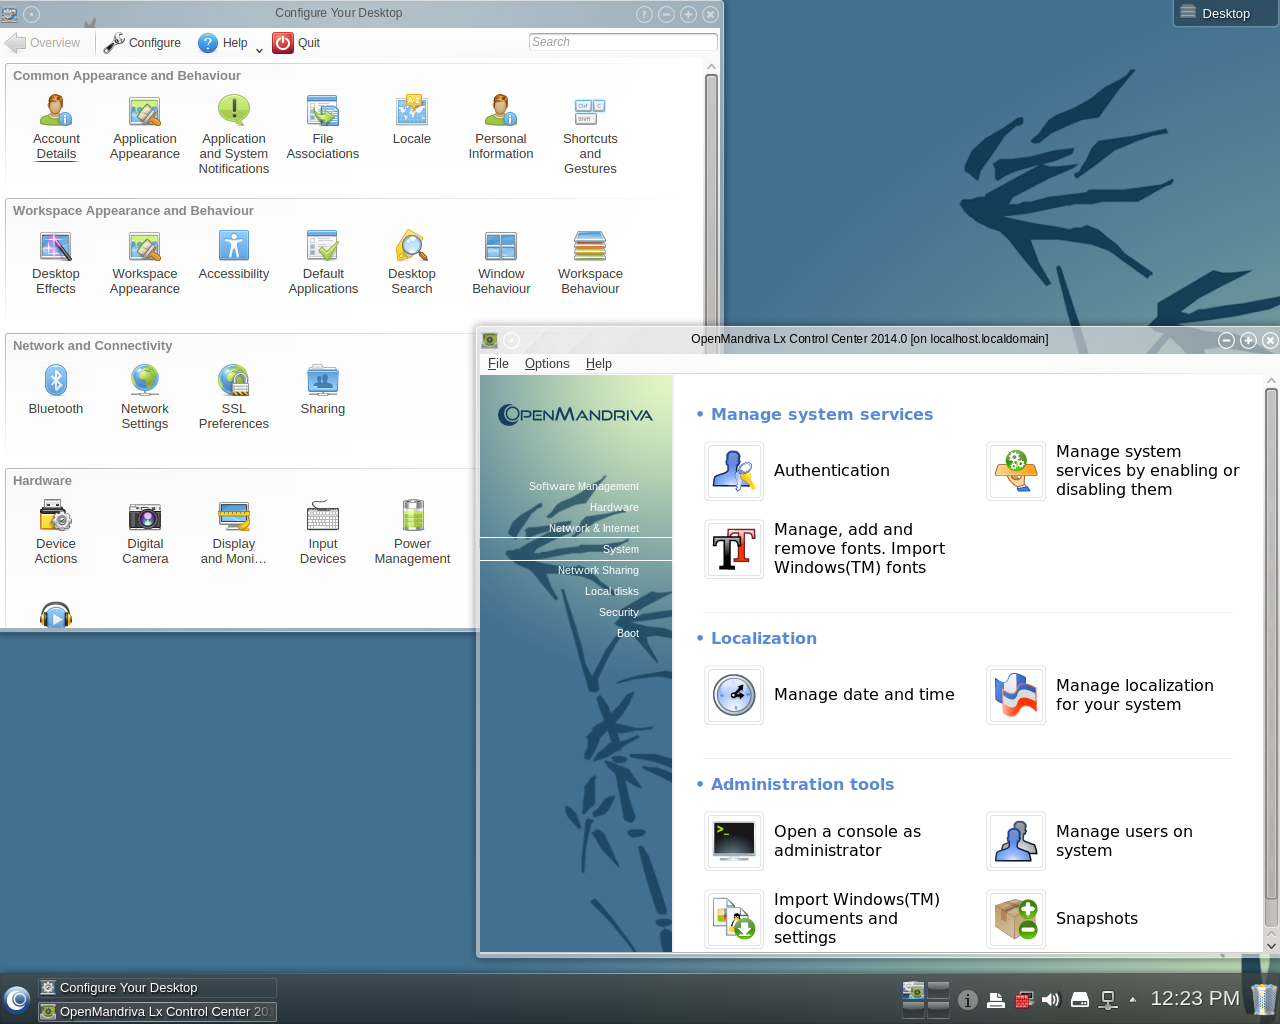Open Manage localization for your system
The image size is (1280, 1024).
pyautogui.click(x=1101, y=695)
